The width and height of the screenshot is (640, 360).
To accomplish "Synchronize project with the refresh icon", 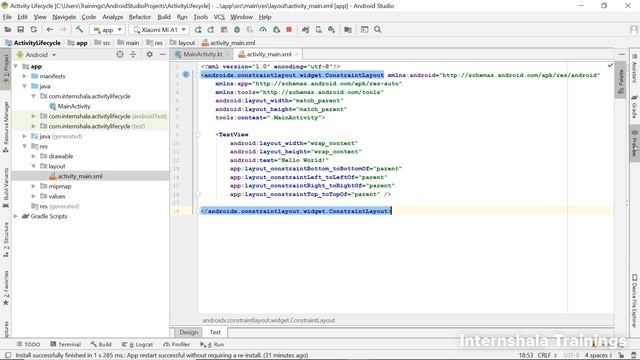I will coord(33,29).
